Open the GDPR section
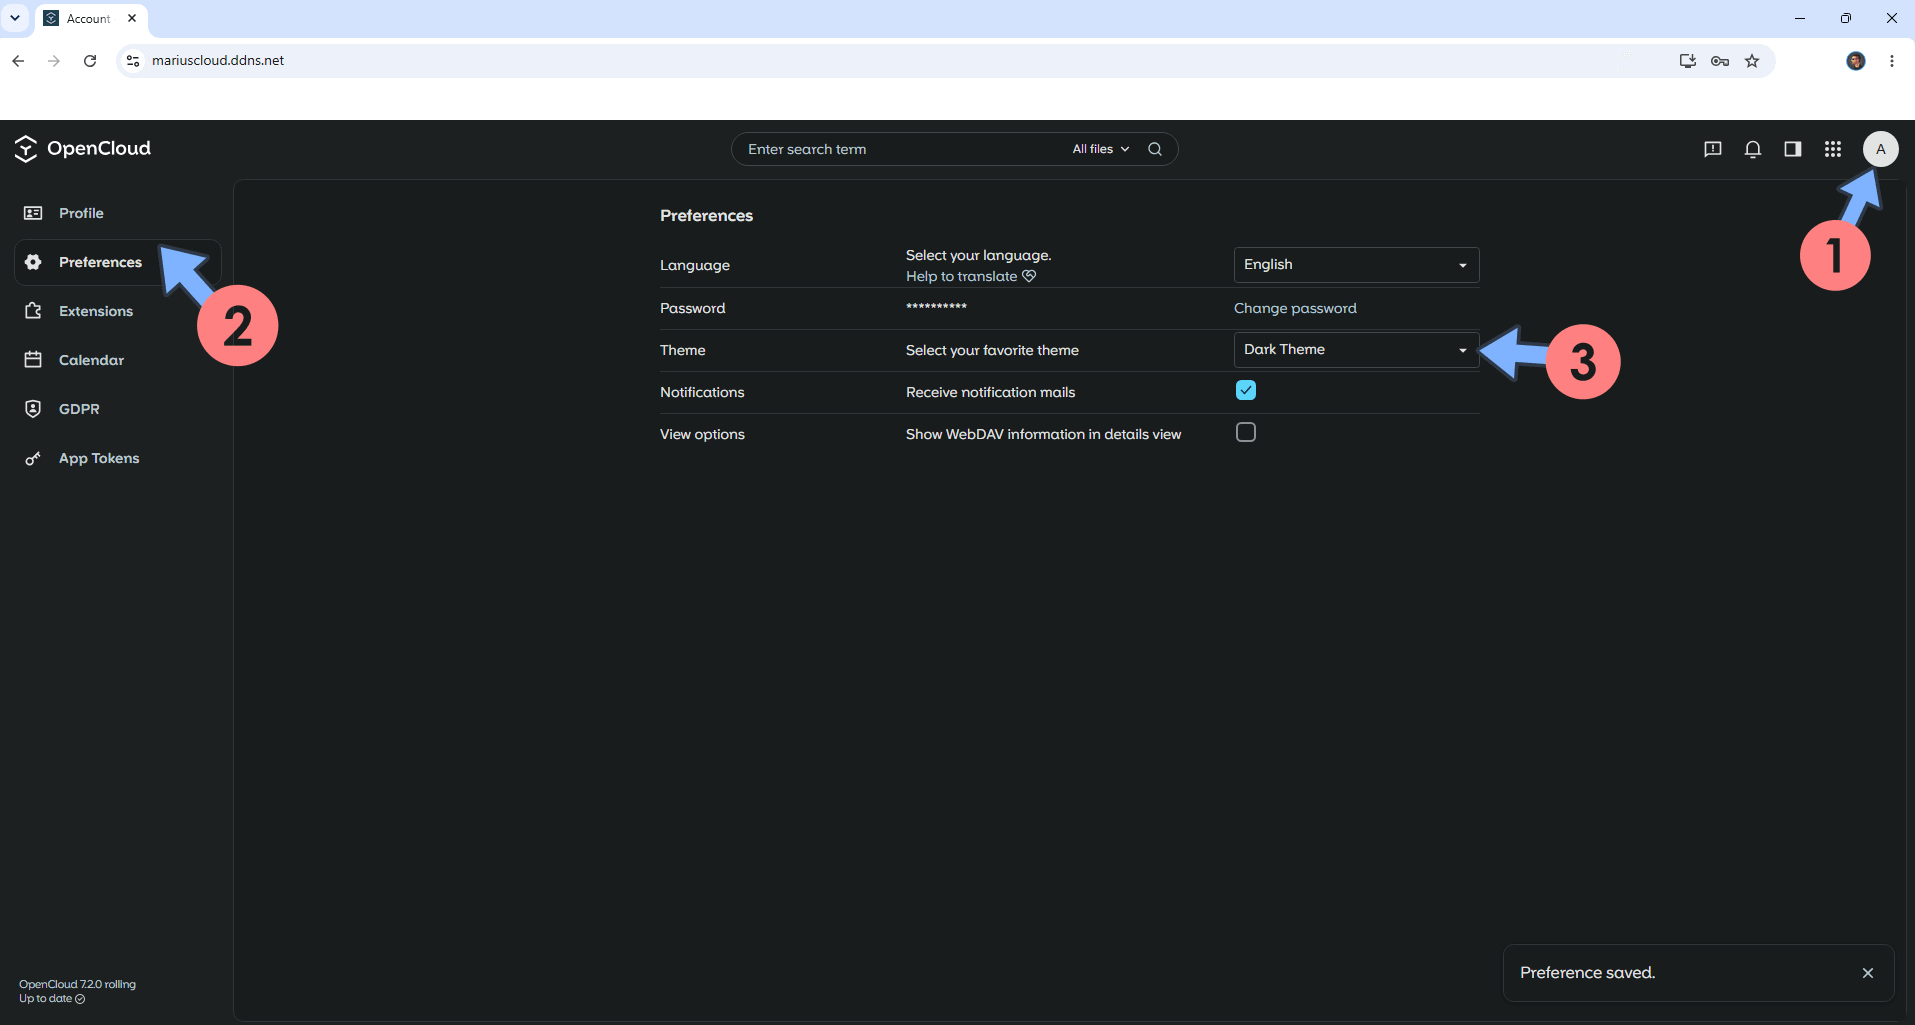This screenshot has height=1025, width=1915. [x=118, y=409]
